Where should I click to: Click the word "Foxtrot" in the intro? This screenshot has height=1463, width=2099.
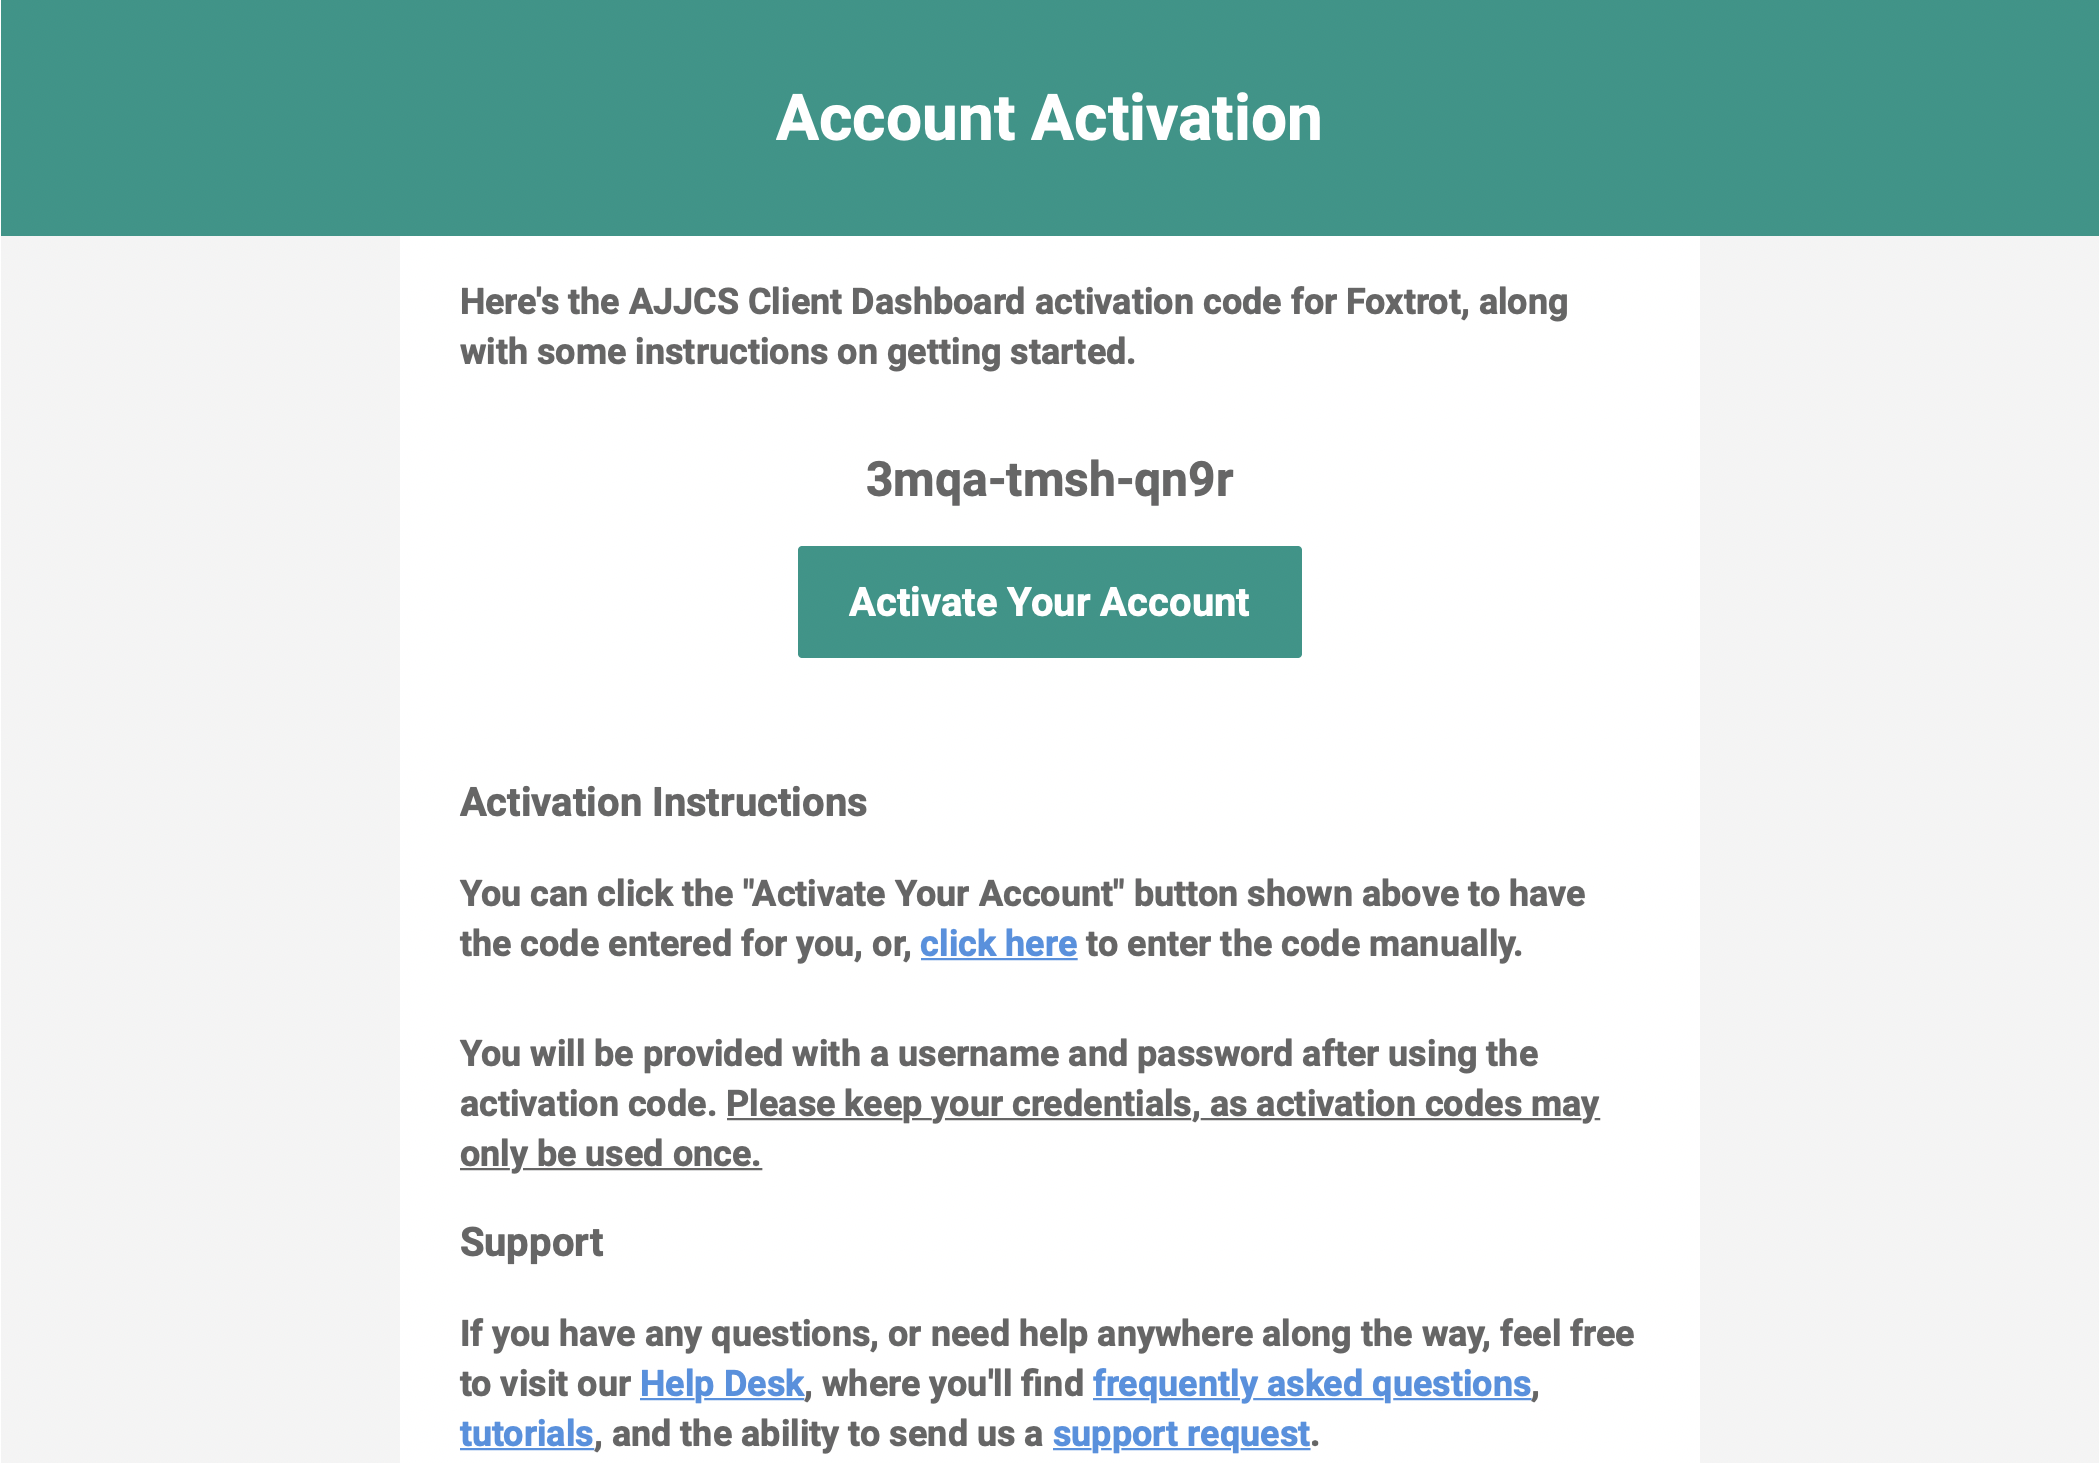[x=1405, y=302]
